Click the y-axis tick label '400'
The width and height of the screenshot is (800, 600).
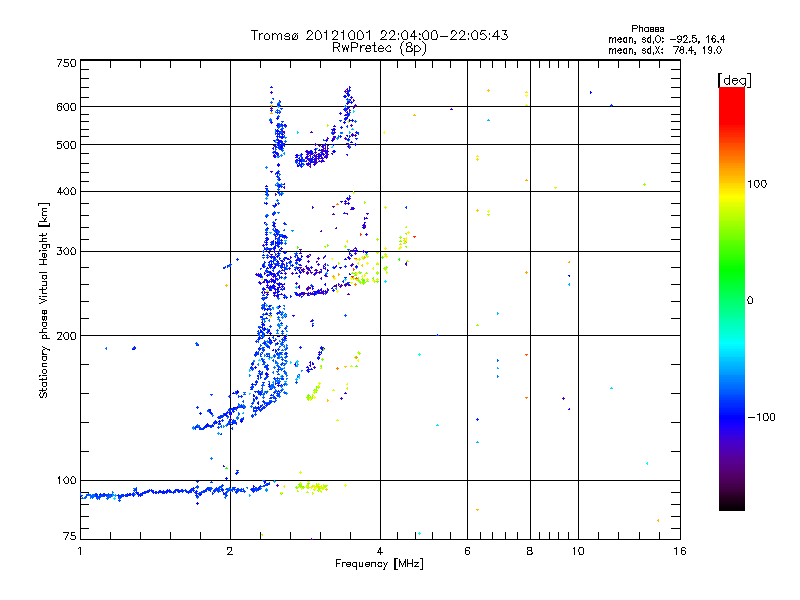pos(66,191)
